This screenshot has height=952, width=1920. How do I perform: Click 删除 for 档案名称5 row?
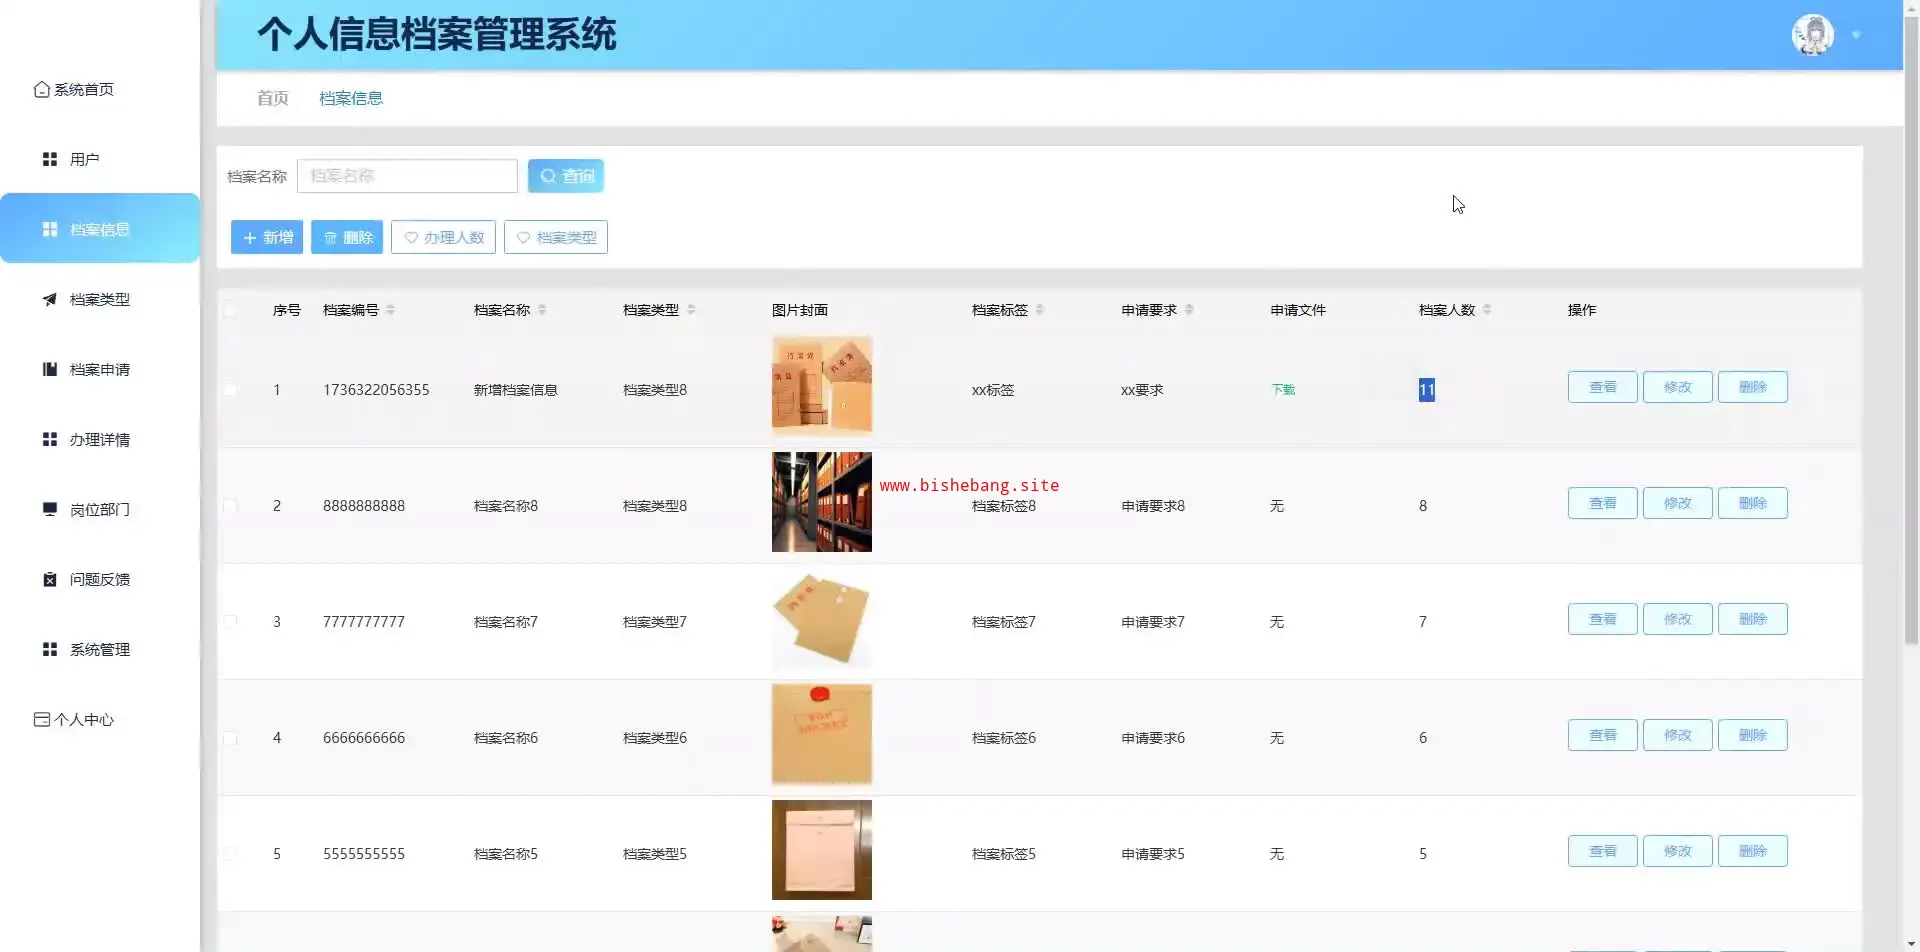click(x=1753, y=851)
